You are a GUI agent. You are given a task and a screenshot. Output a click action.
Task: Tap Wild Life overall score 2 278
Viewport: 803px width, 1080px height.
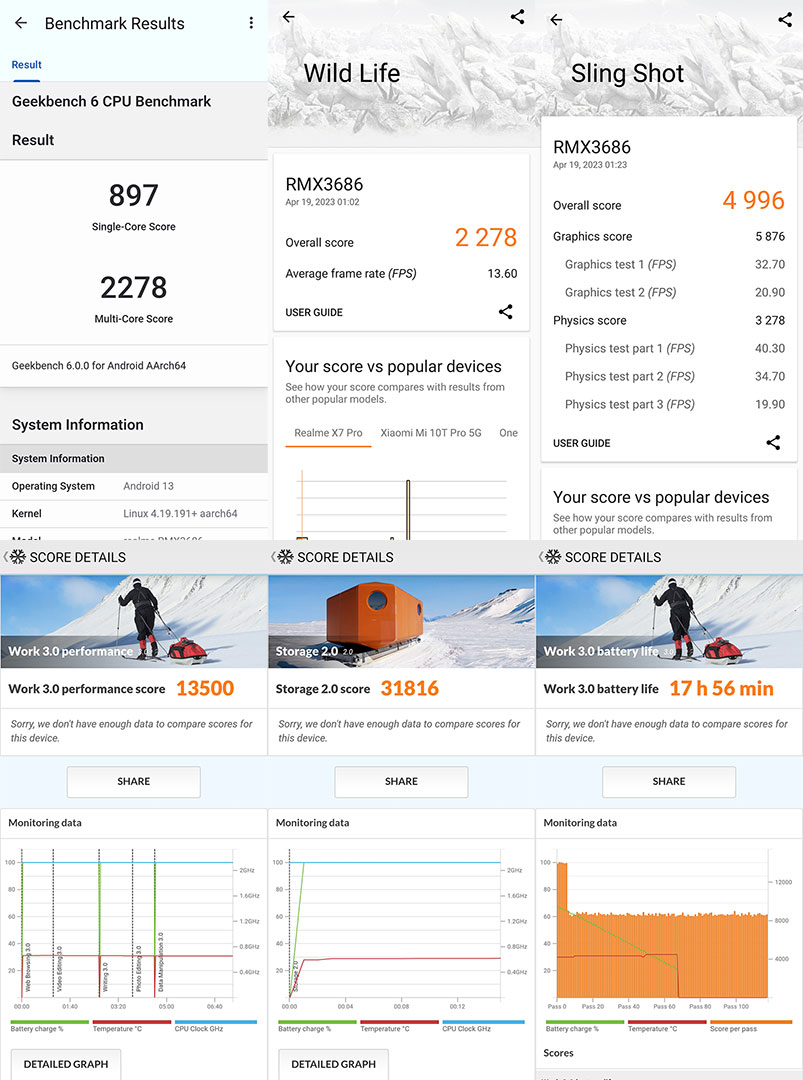pos(486,238)
